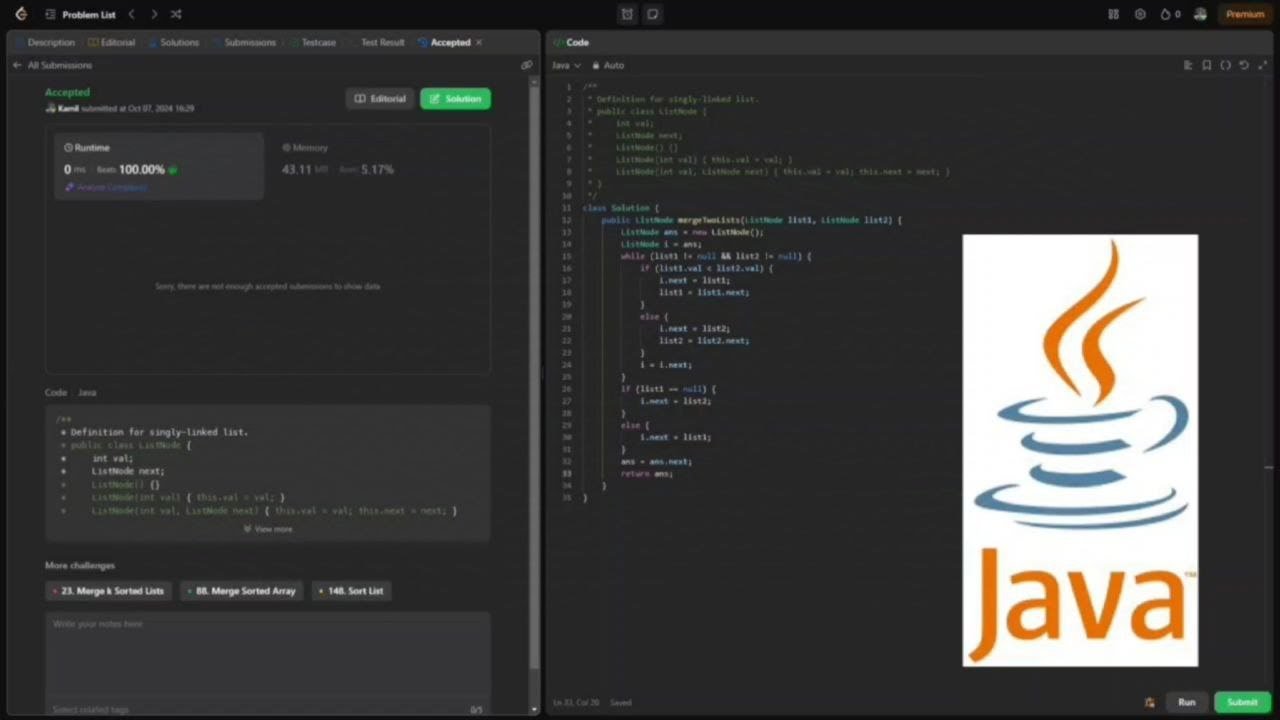Go back to All Submissions
This screenshot has width=1280, height=720.
pos(52,65)
